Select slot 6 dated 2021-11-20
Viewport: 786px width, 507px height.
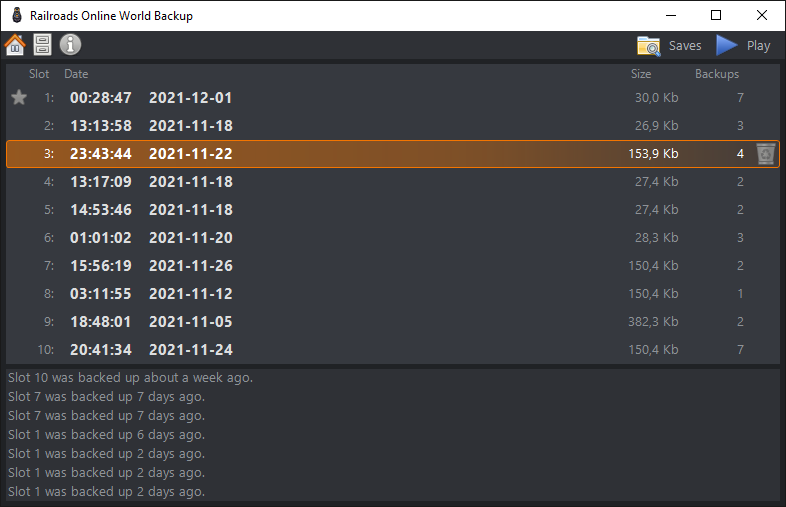(x=392, y=238)
